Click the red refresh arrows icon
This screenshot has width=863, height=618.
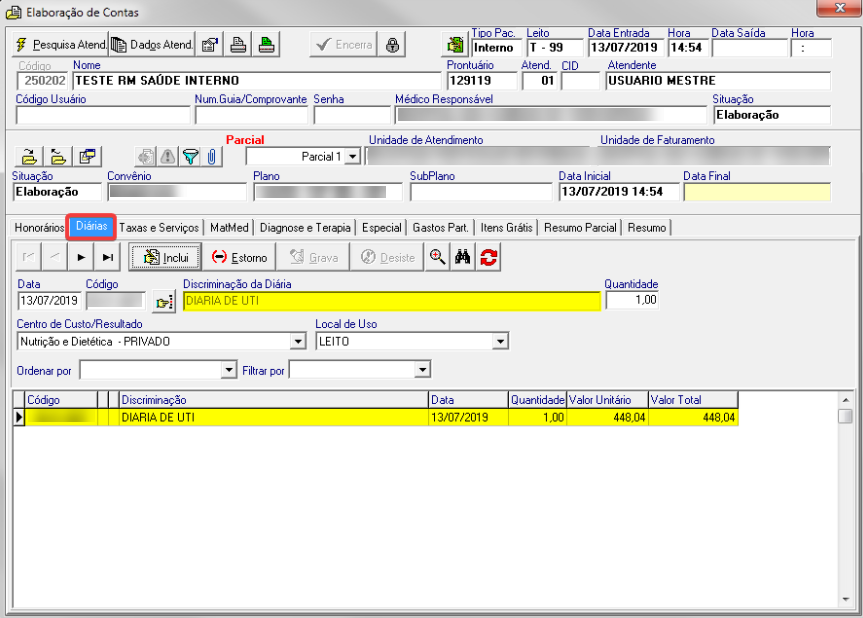click(489, 257)
